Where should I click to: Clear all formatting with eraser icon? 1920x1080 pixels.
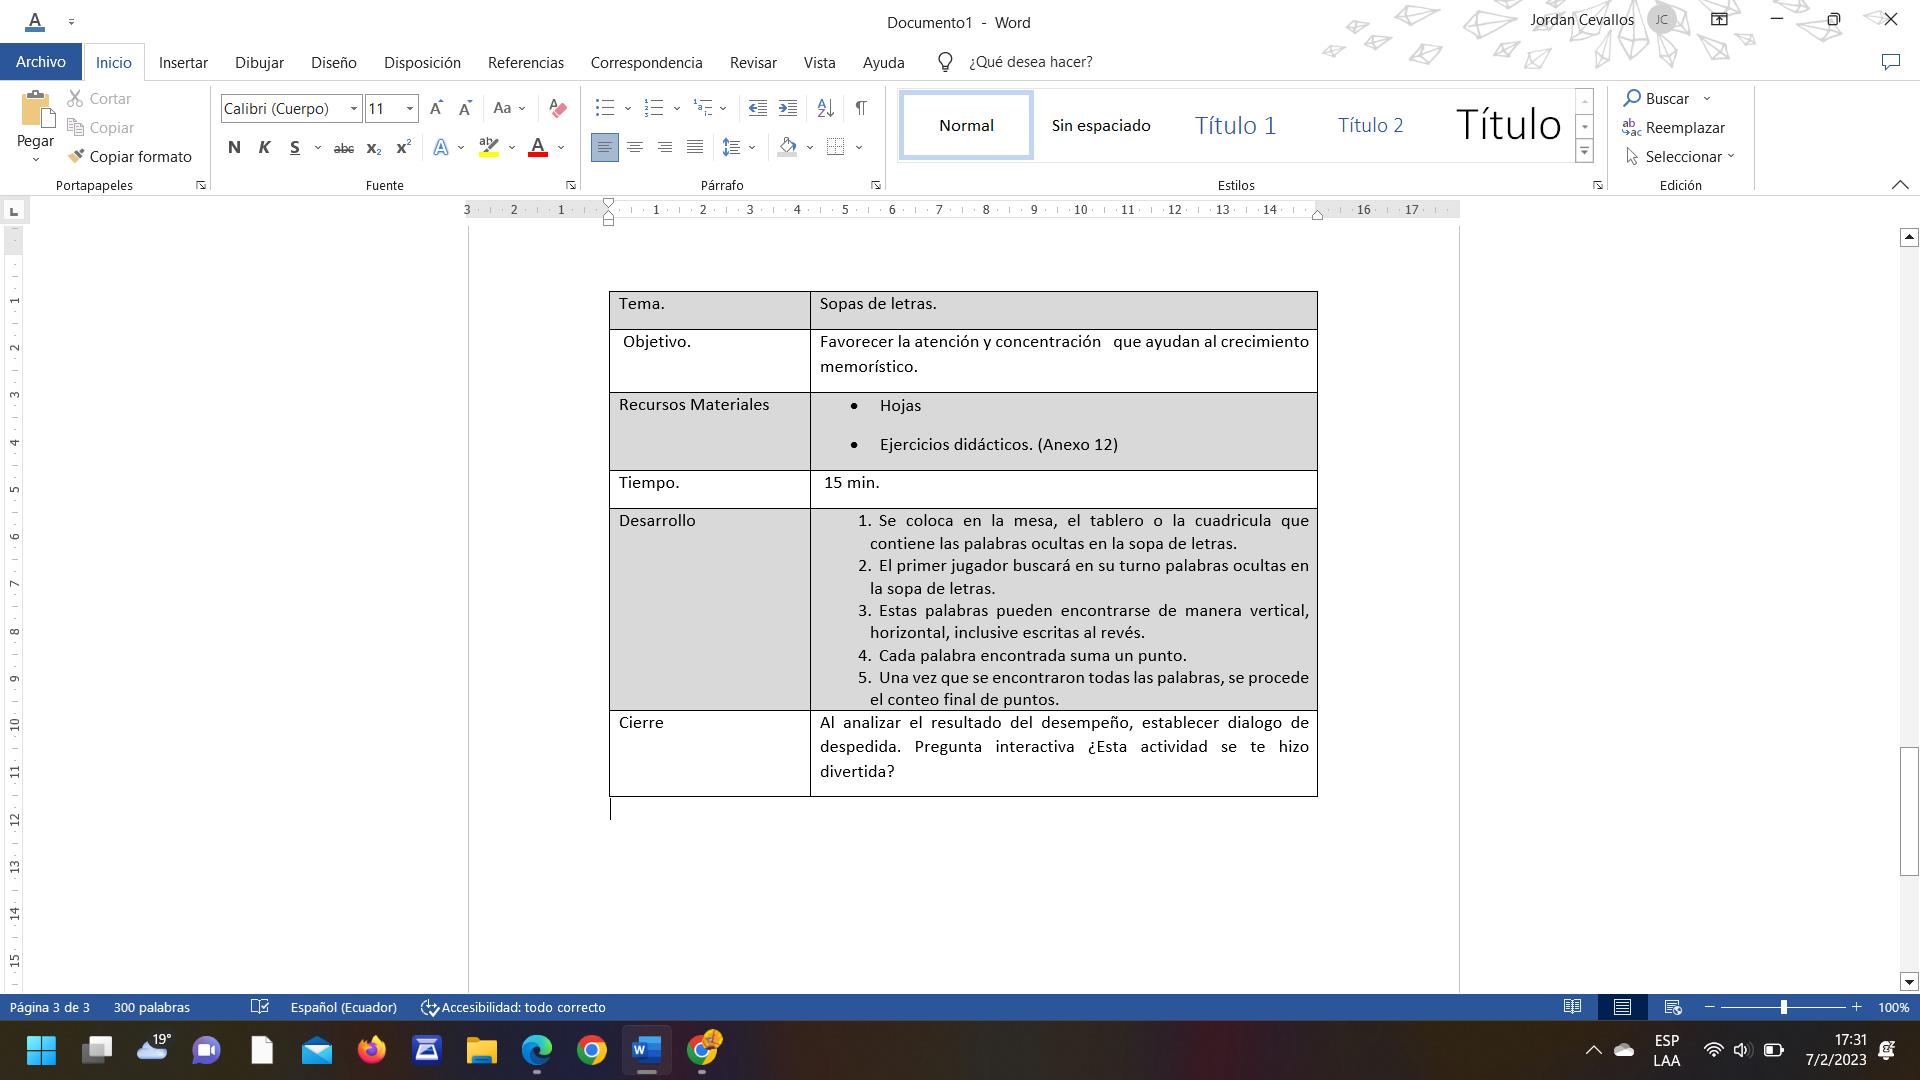pos(558,108)
